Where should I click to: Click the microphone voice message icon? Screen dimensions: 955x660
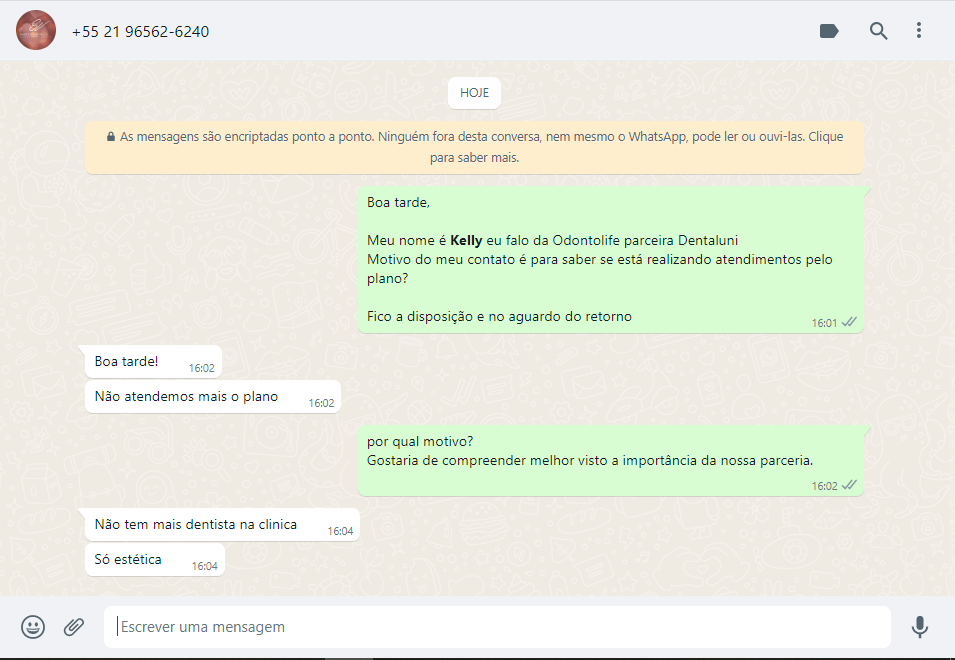pyautogui.click(x=919, y=627)
